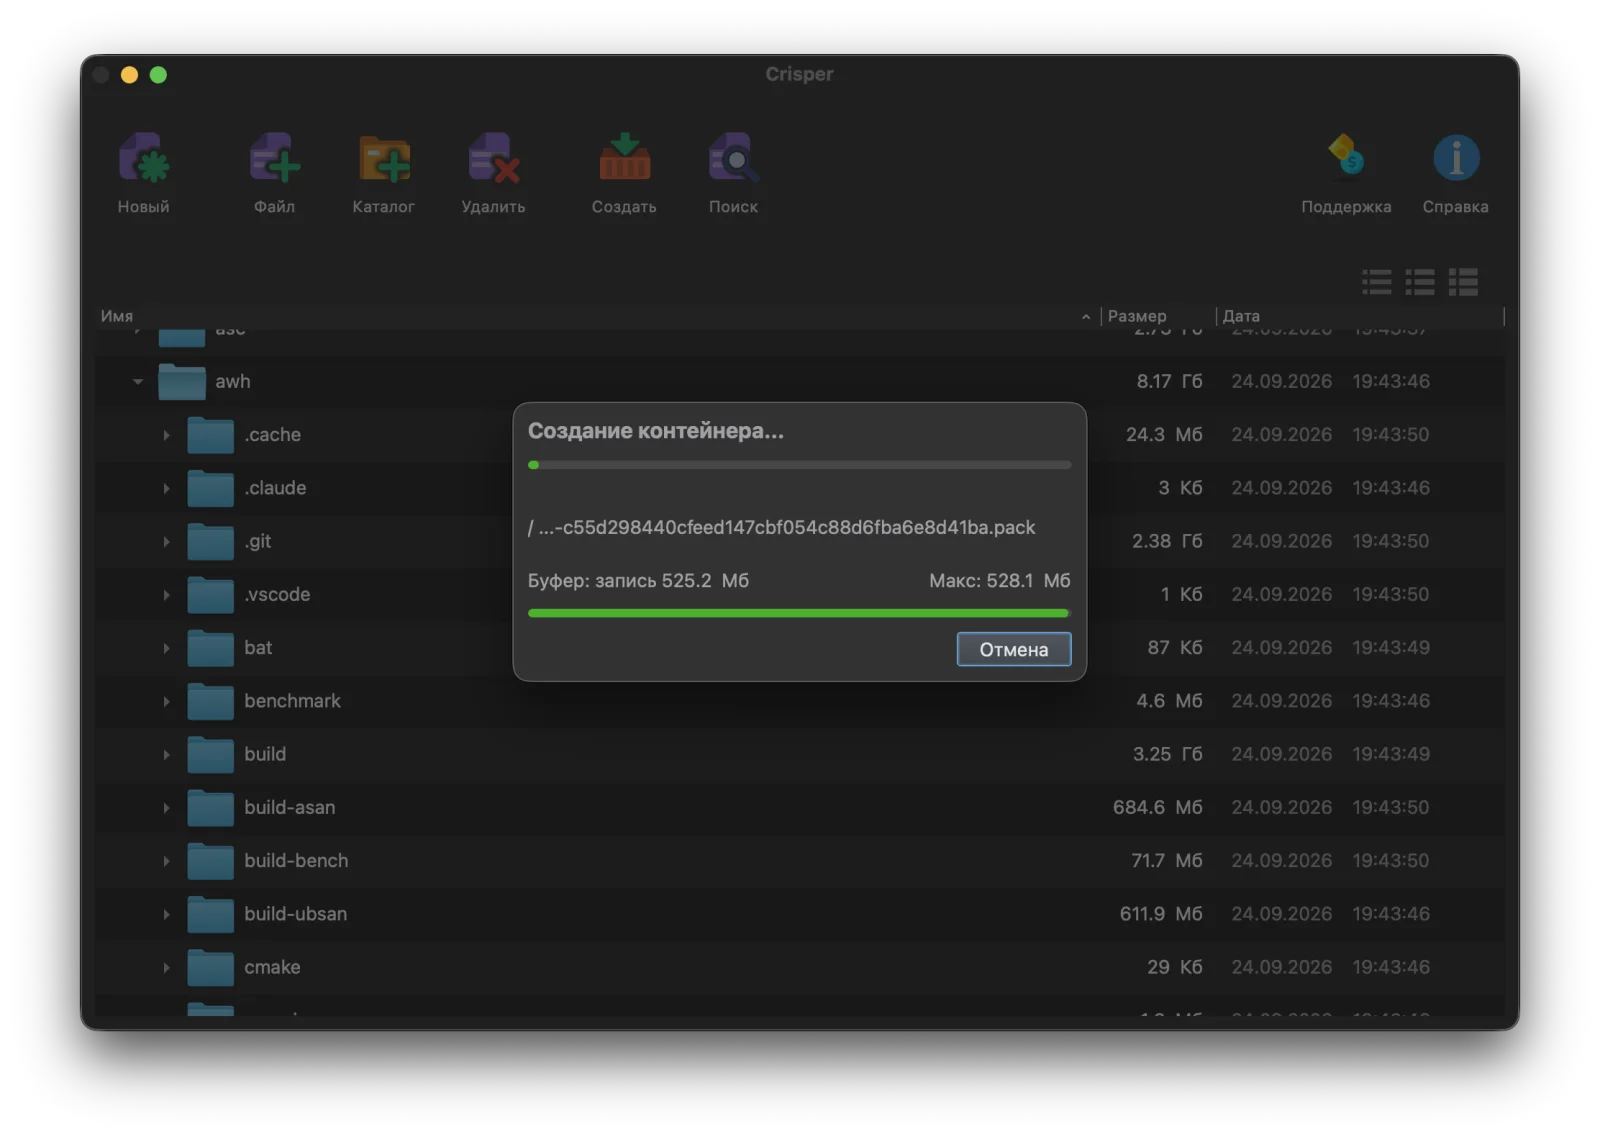Click the Буфер: запись 525.2 Мб label
Viewport: 1600px width, 1137px height.
point(638,581)
